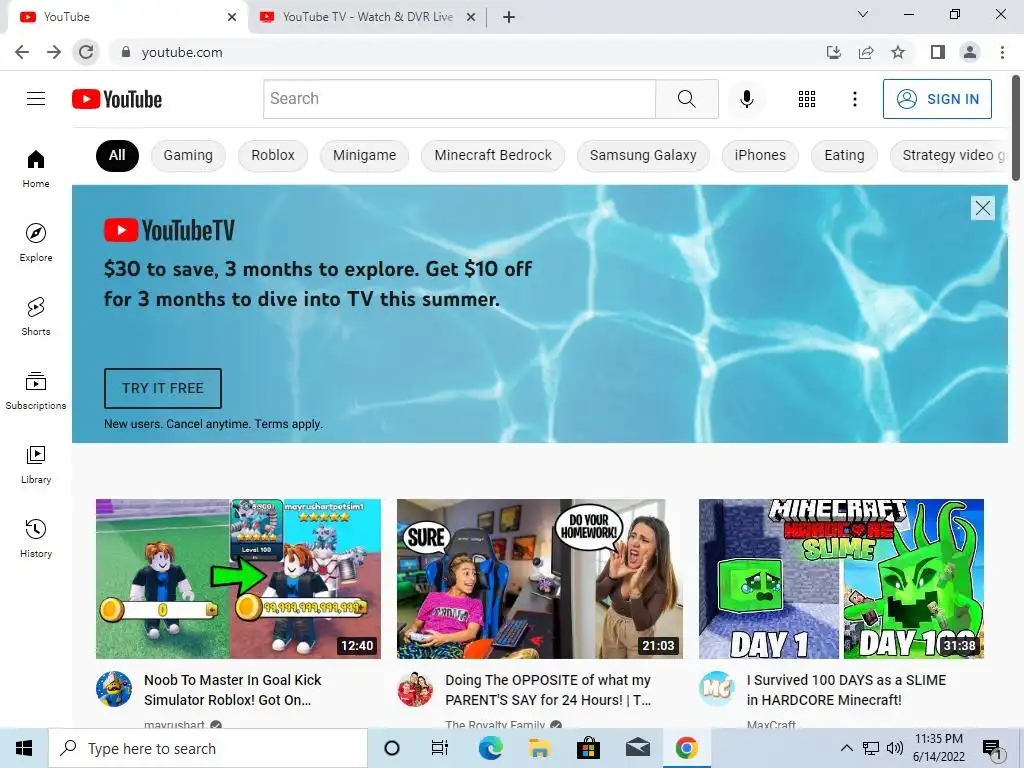Click the magnifier search button
Image resolution: width=1024 pixels, height=768 pixels.
tap(686, 99)
